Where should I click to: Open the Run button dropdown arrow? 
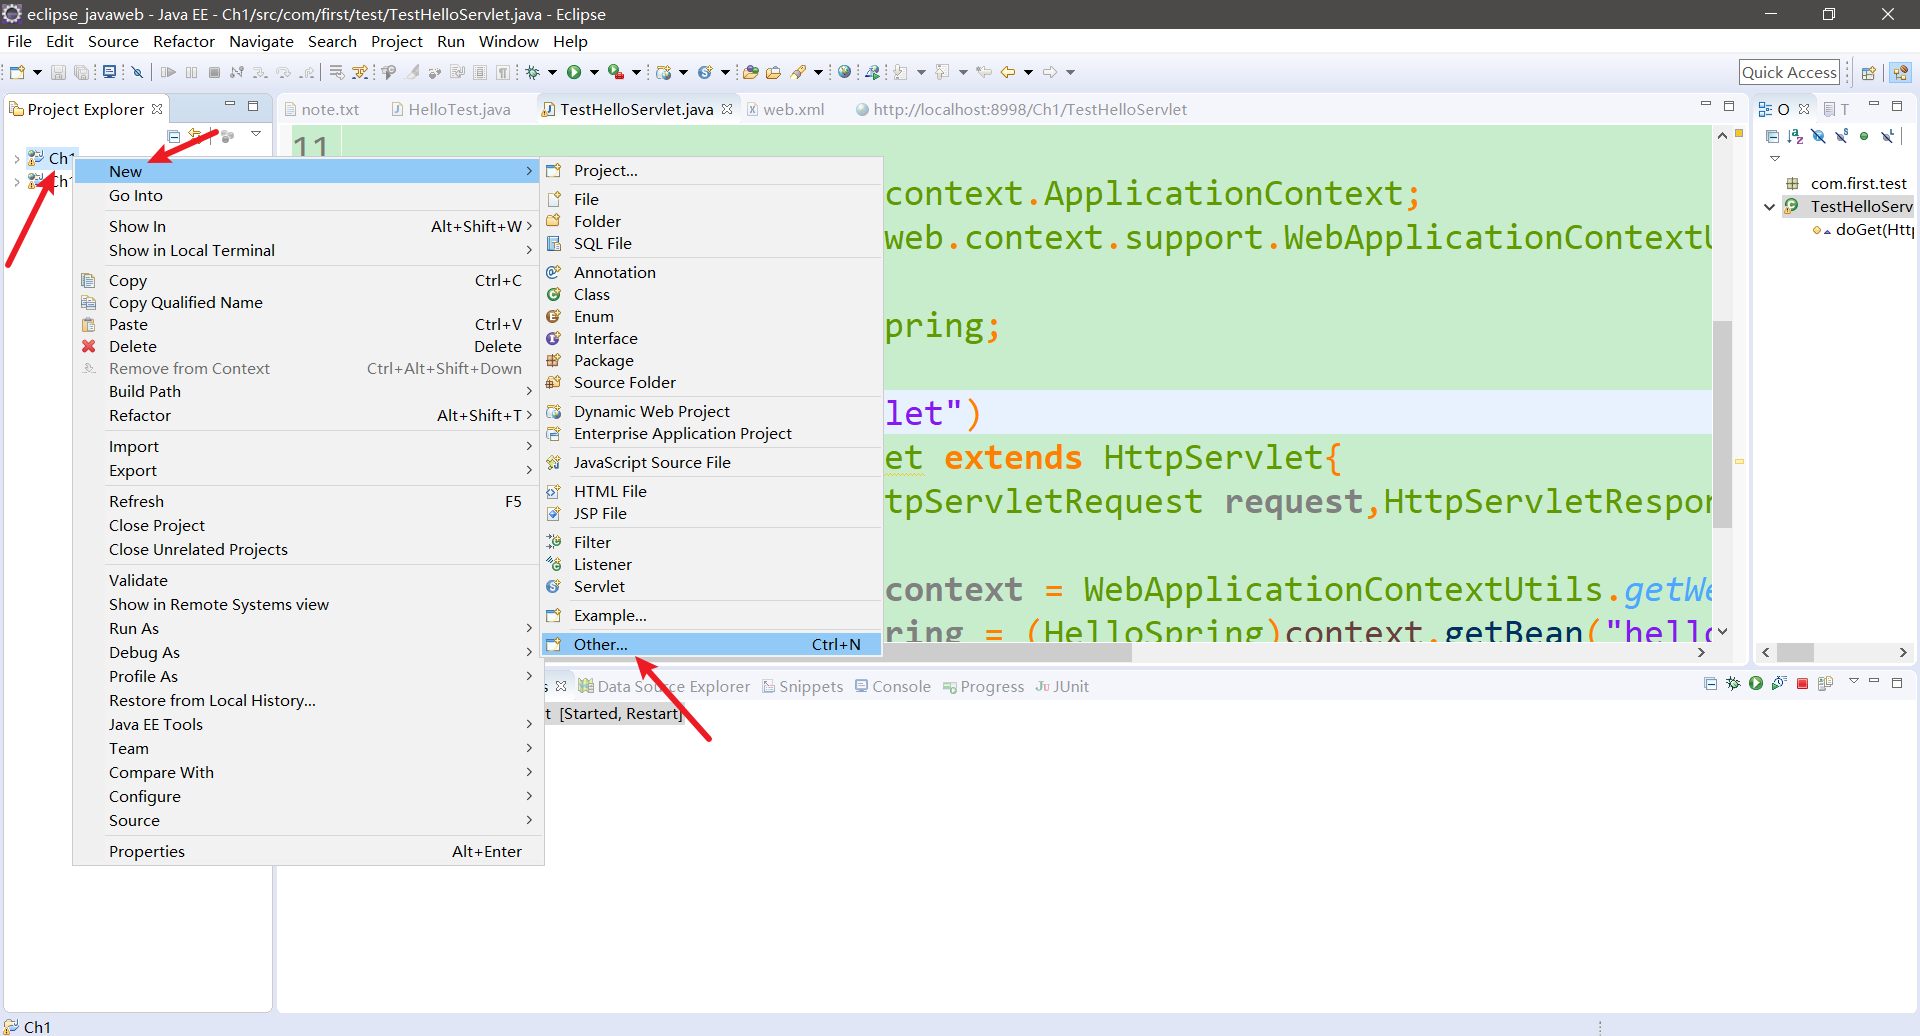[x=594, y=71]
